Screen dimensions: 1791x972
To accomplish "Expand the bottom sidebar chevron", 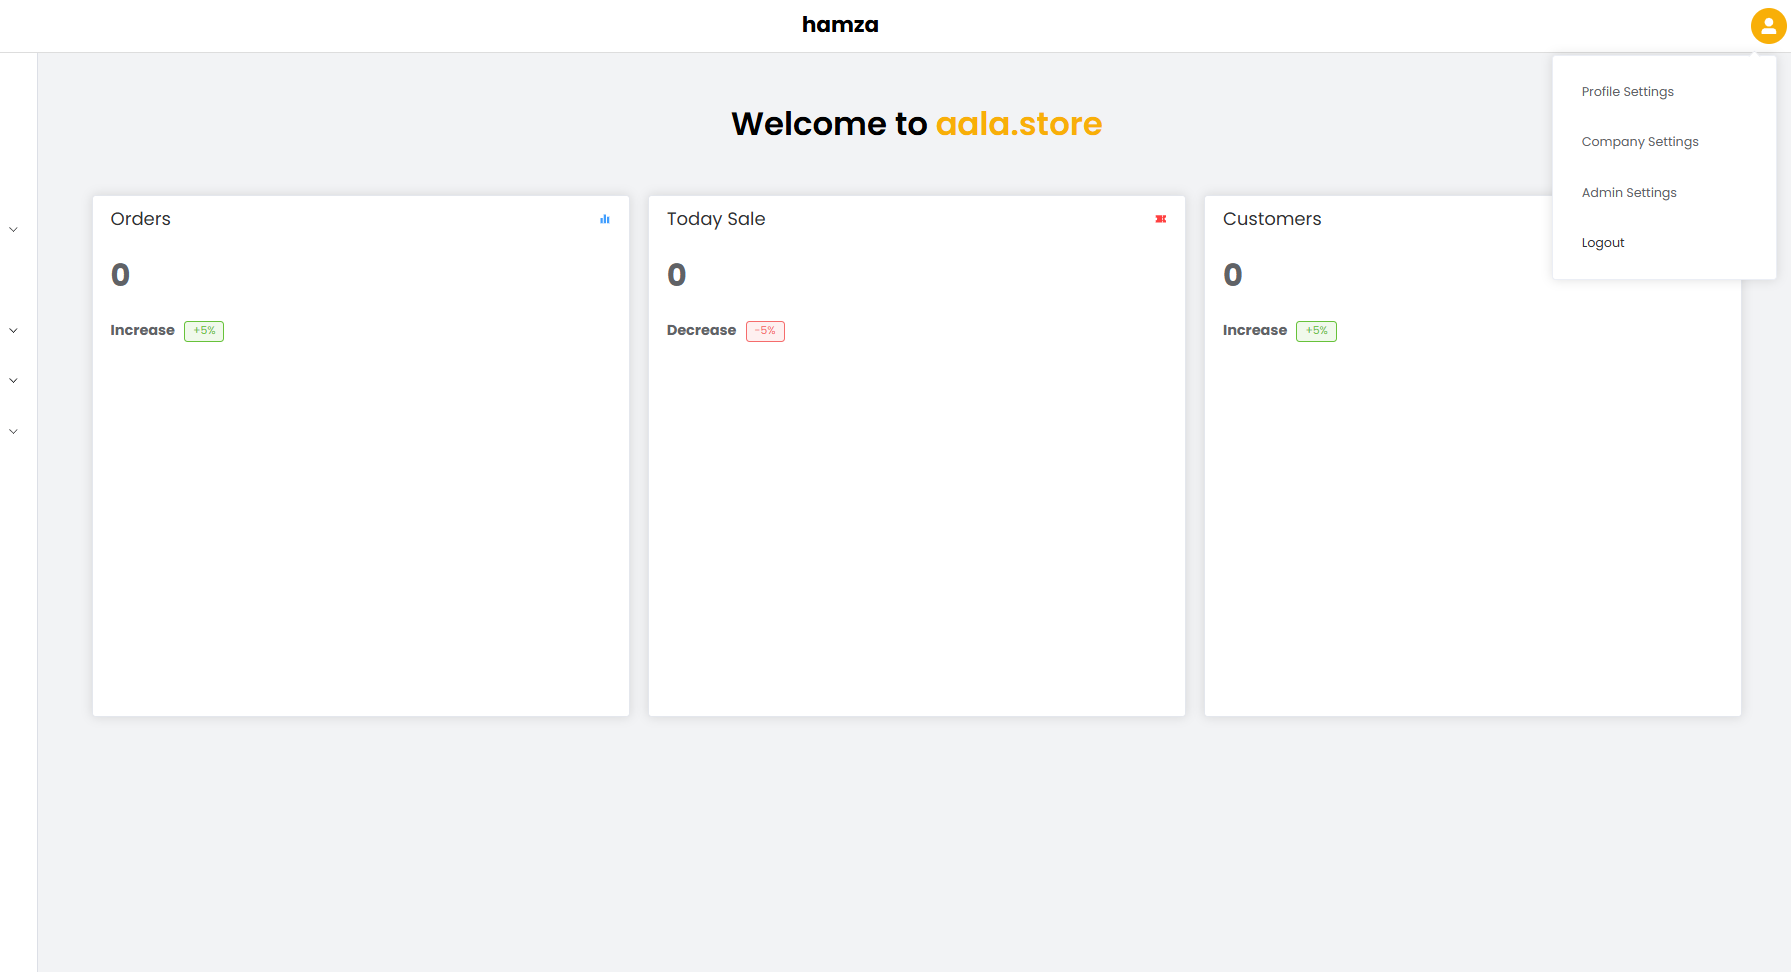I will click(x=13, y=431).
